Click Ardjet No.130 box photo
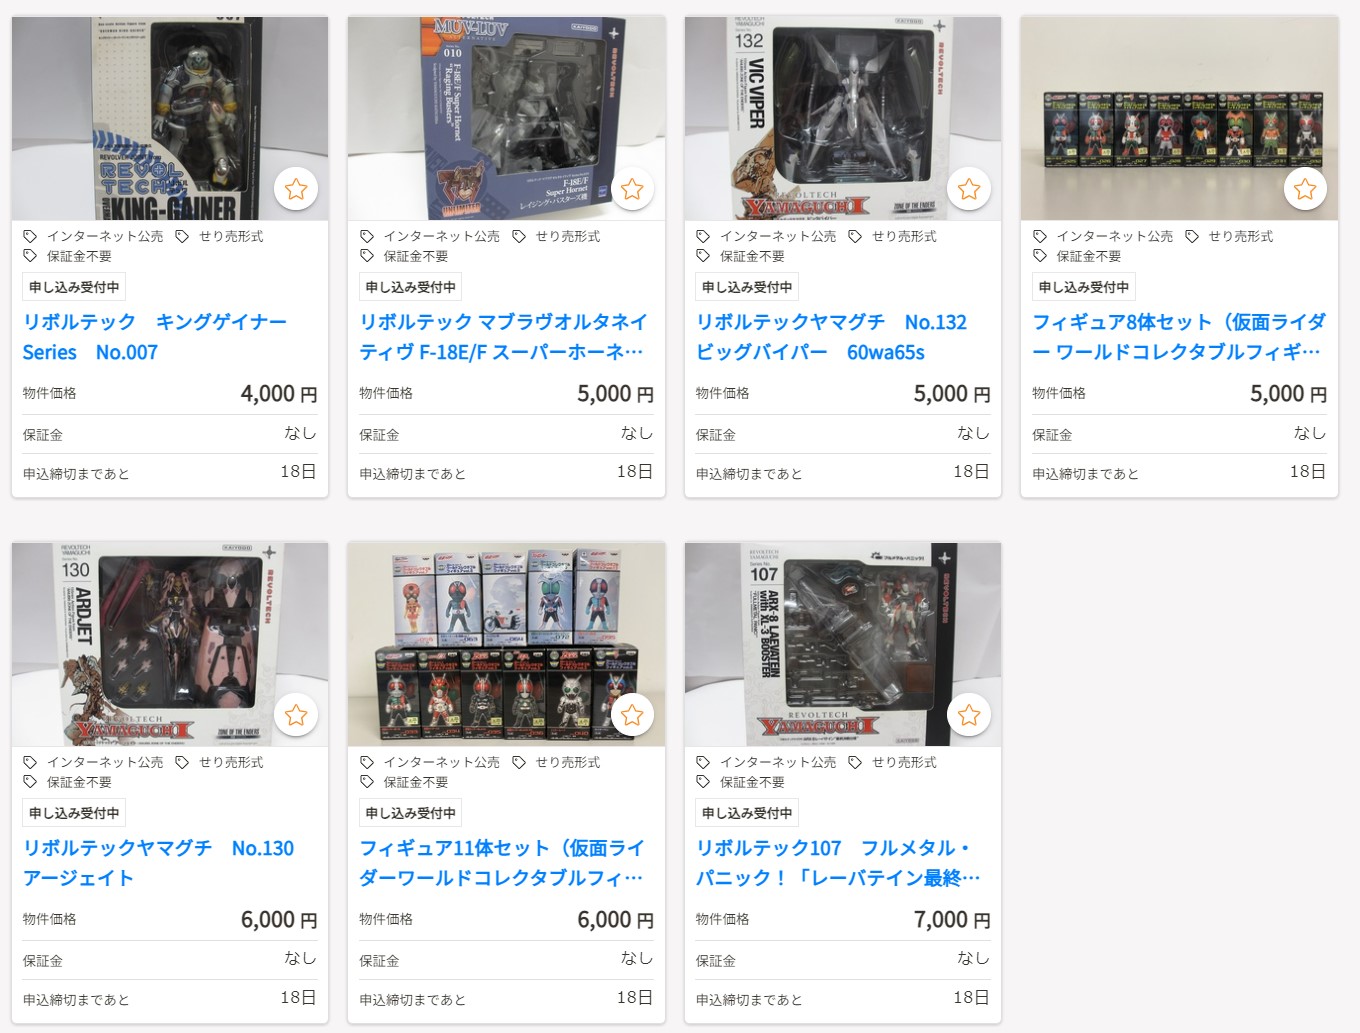 tap(170, 644)
